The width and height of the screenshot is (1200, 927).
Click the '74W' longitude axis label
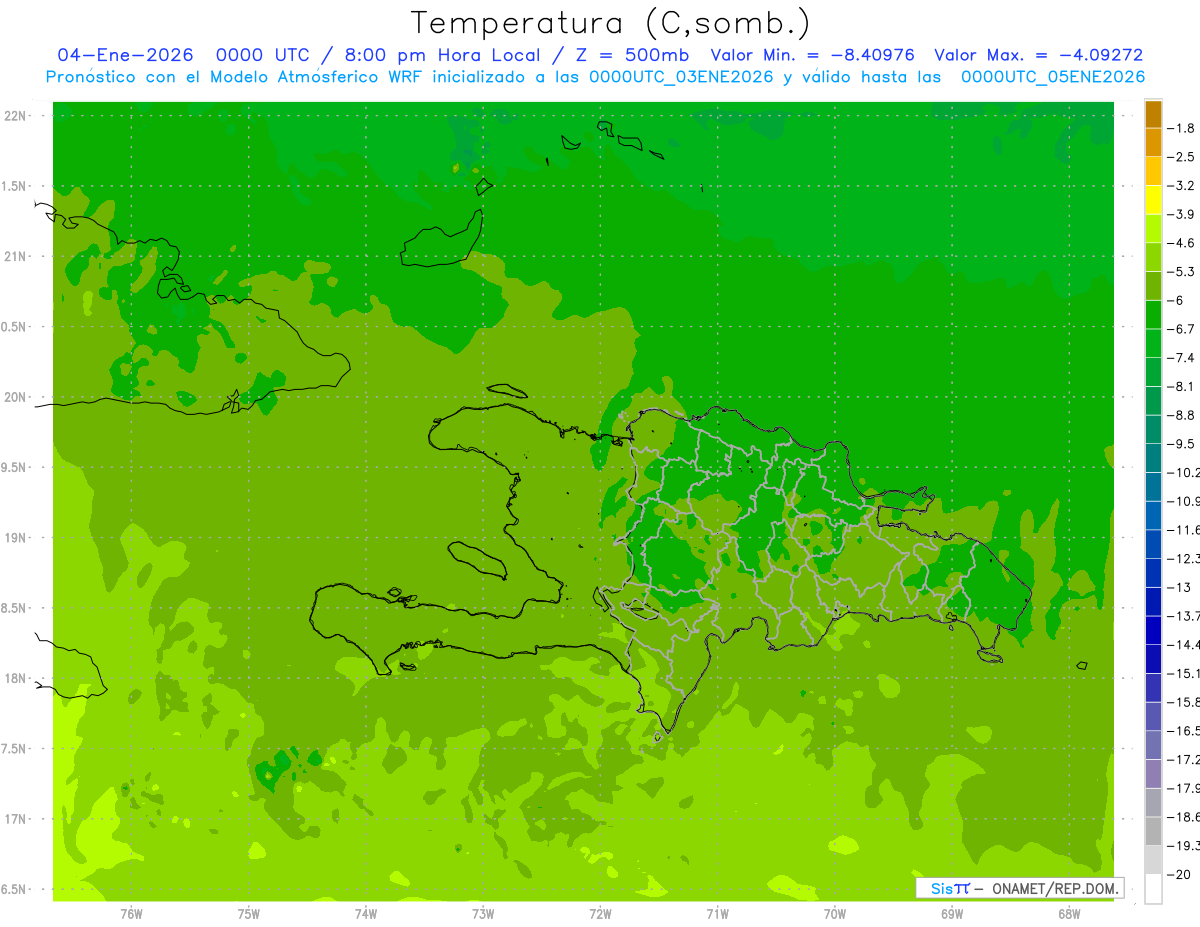[x=366, y=913]
